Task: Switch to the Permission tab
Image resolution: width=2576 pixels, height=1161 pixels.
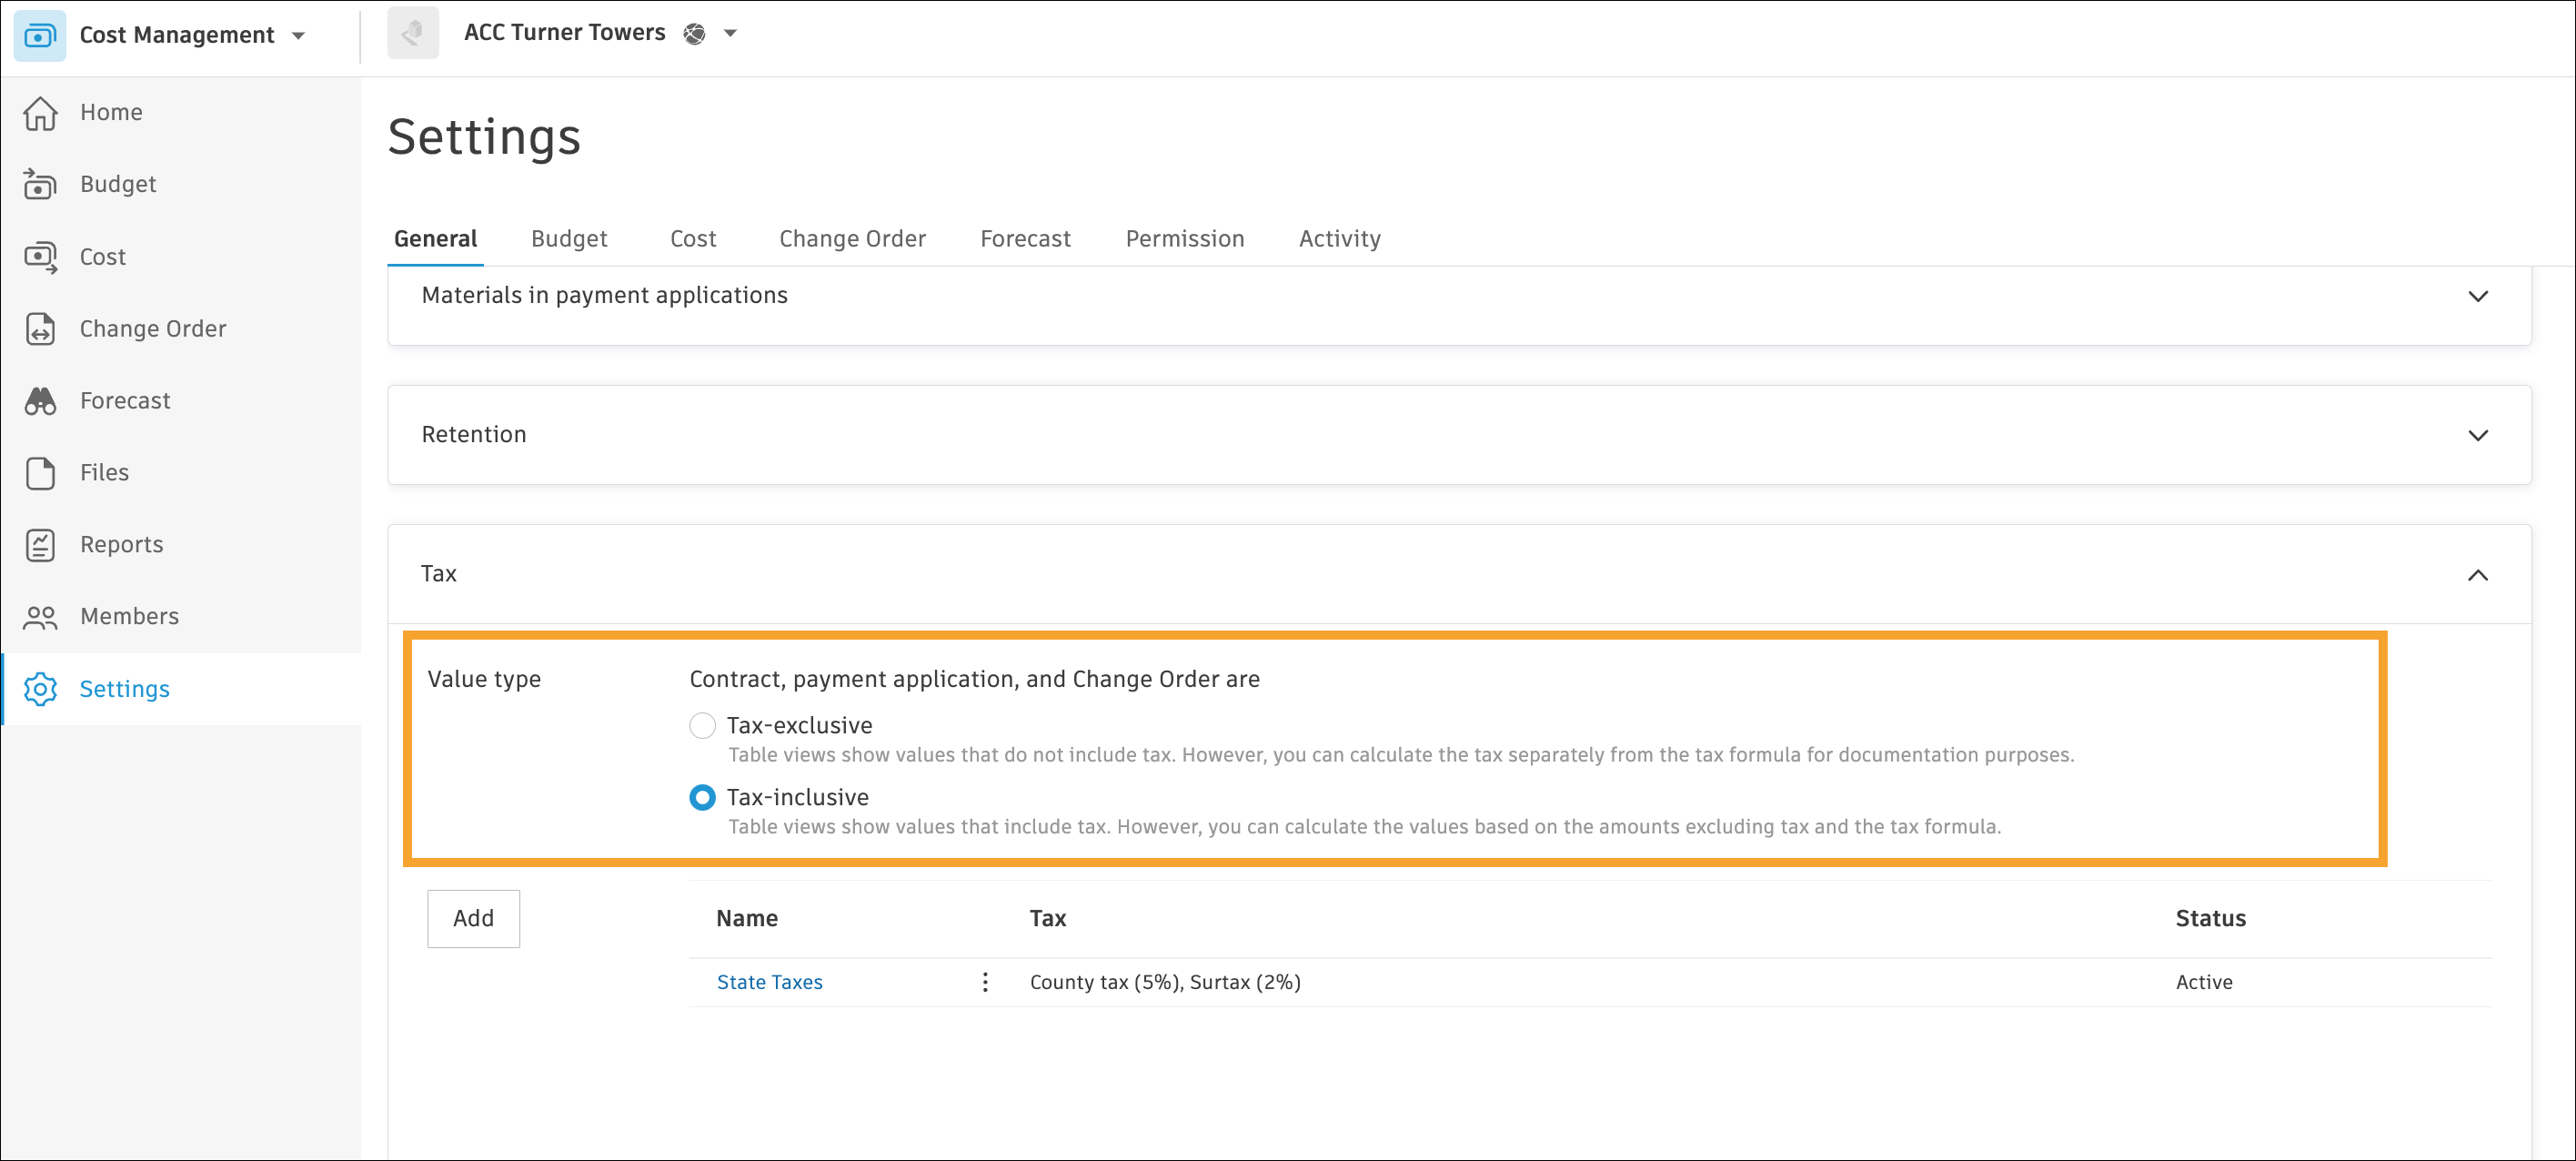Action: coord(1184,239)
